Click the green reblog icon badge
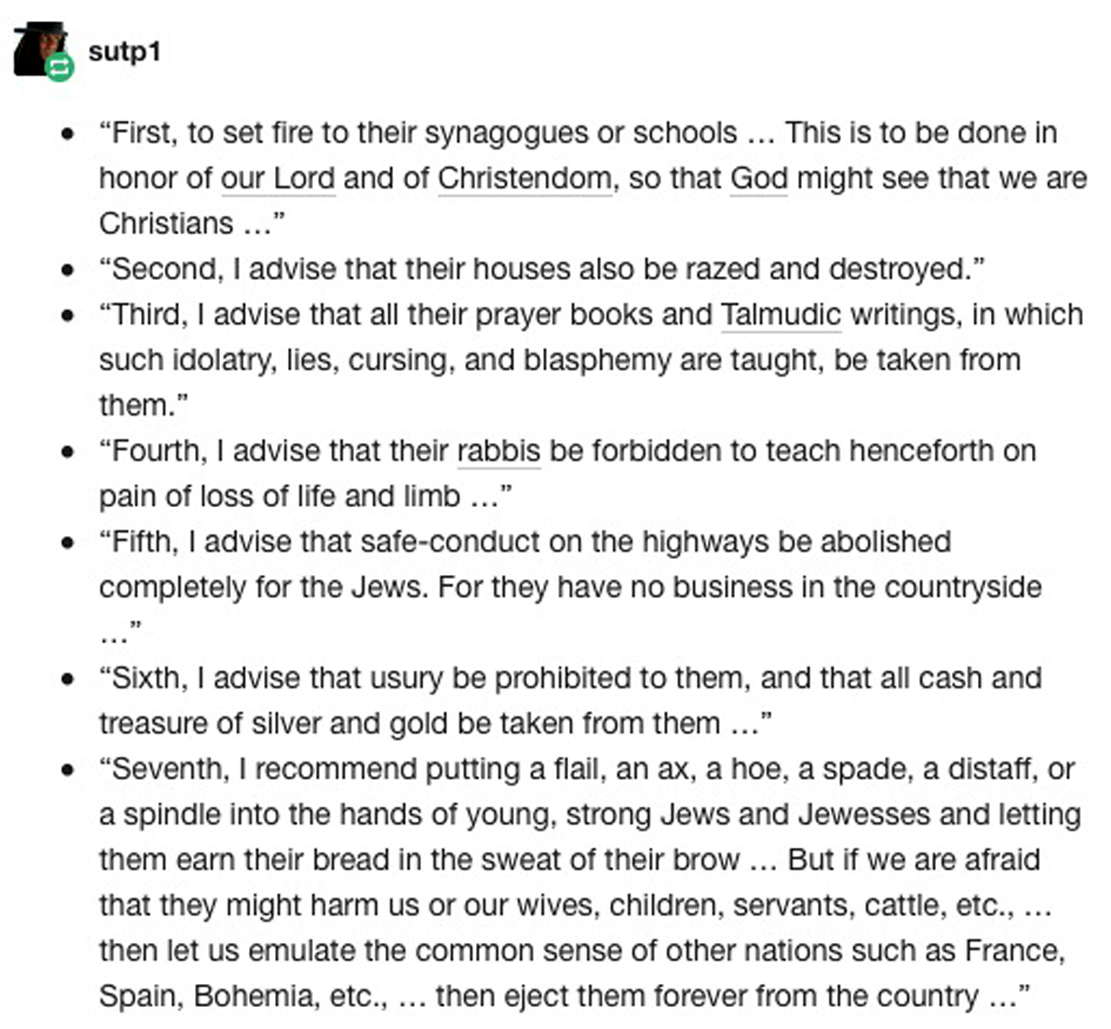 tap(60, 68)
